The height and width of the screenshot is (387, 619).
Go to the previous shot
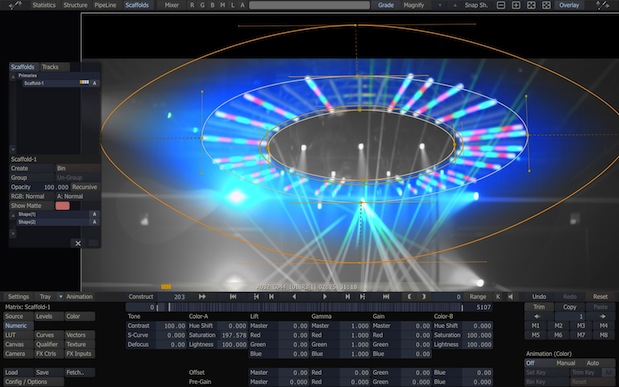(256, 297)
